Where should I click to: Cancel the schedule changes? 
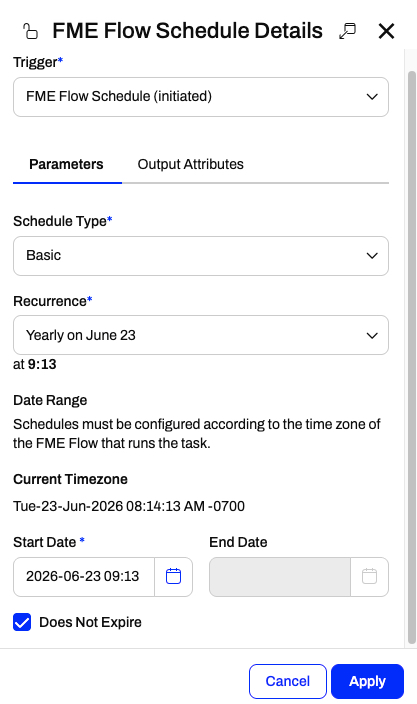pos(288,681)
